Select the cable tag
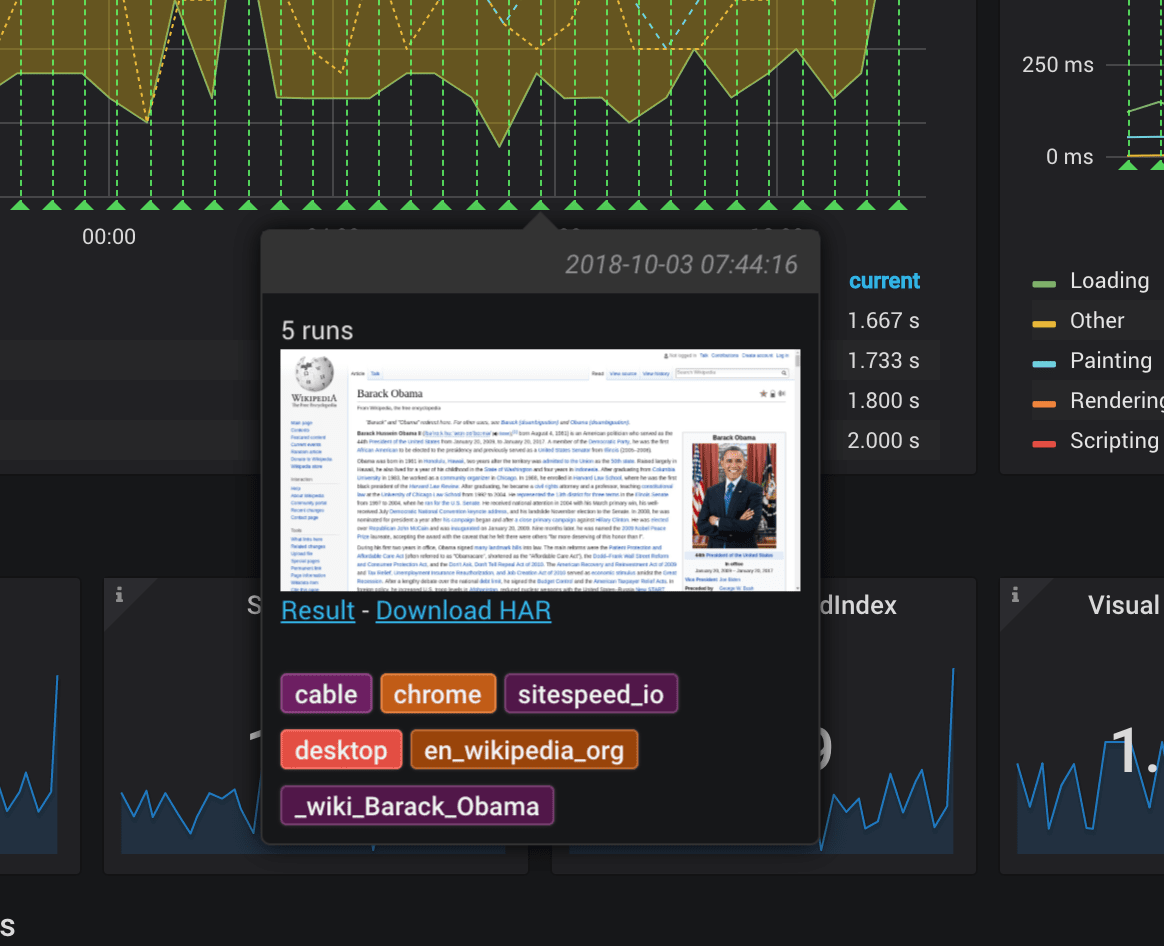 coord(326,694)
